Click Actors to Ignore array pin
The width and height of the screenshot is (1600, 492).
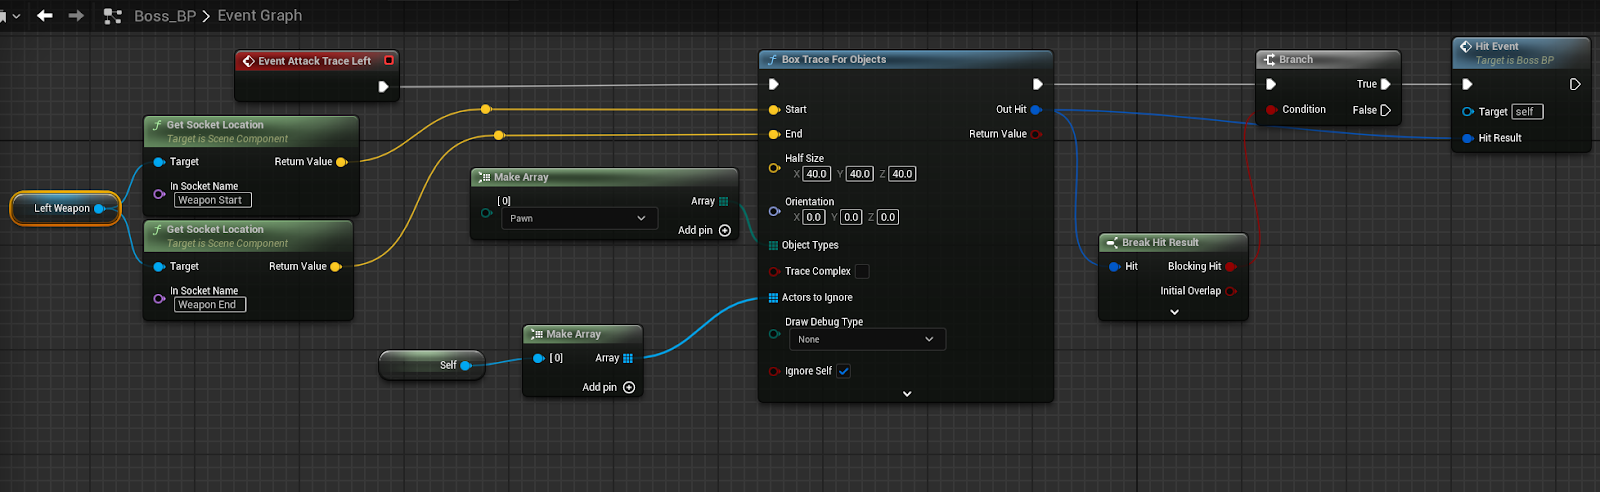[x=773, y=298]
